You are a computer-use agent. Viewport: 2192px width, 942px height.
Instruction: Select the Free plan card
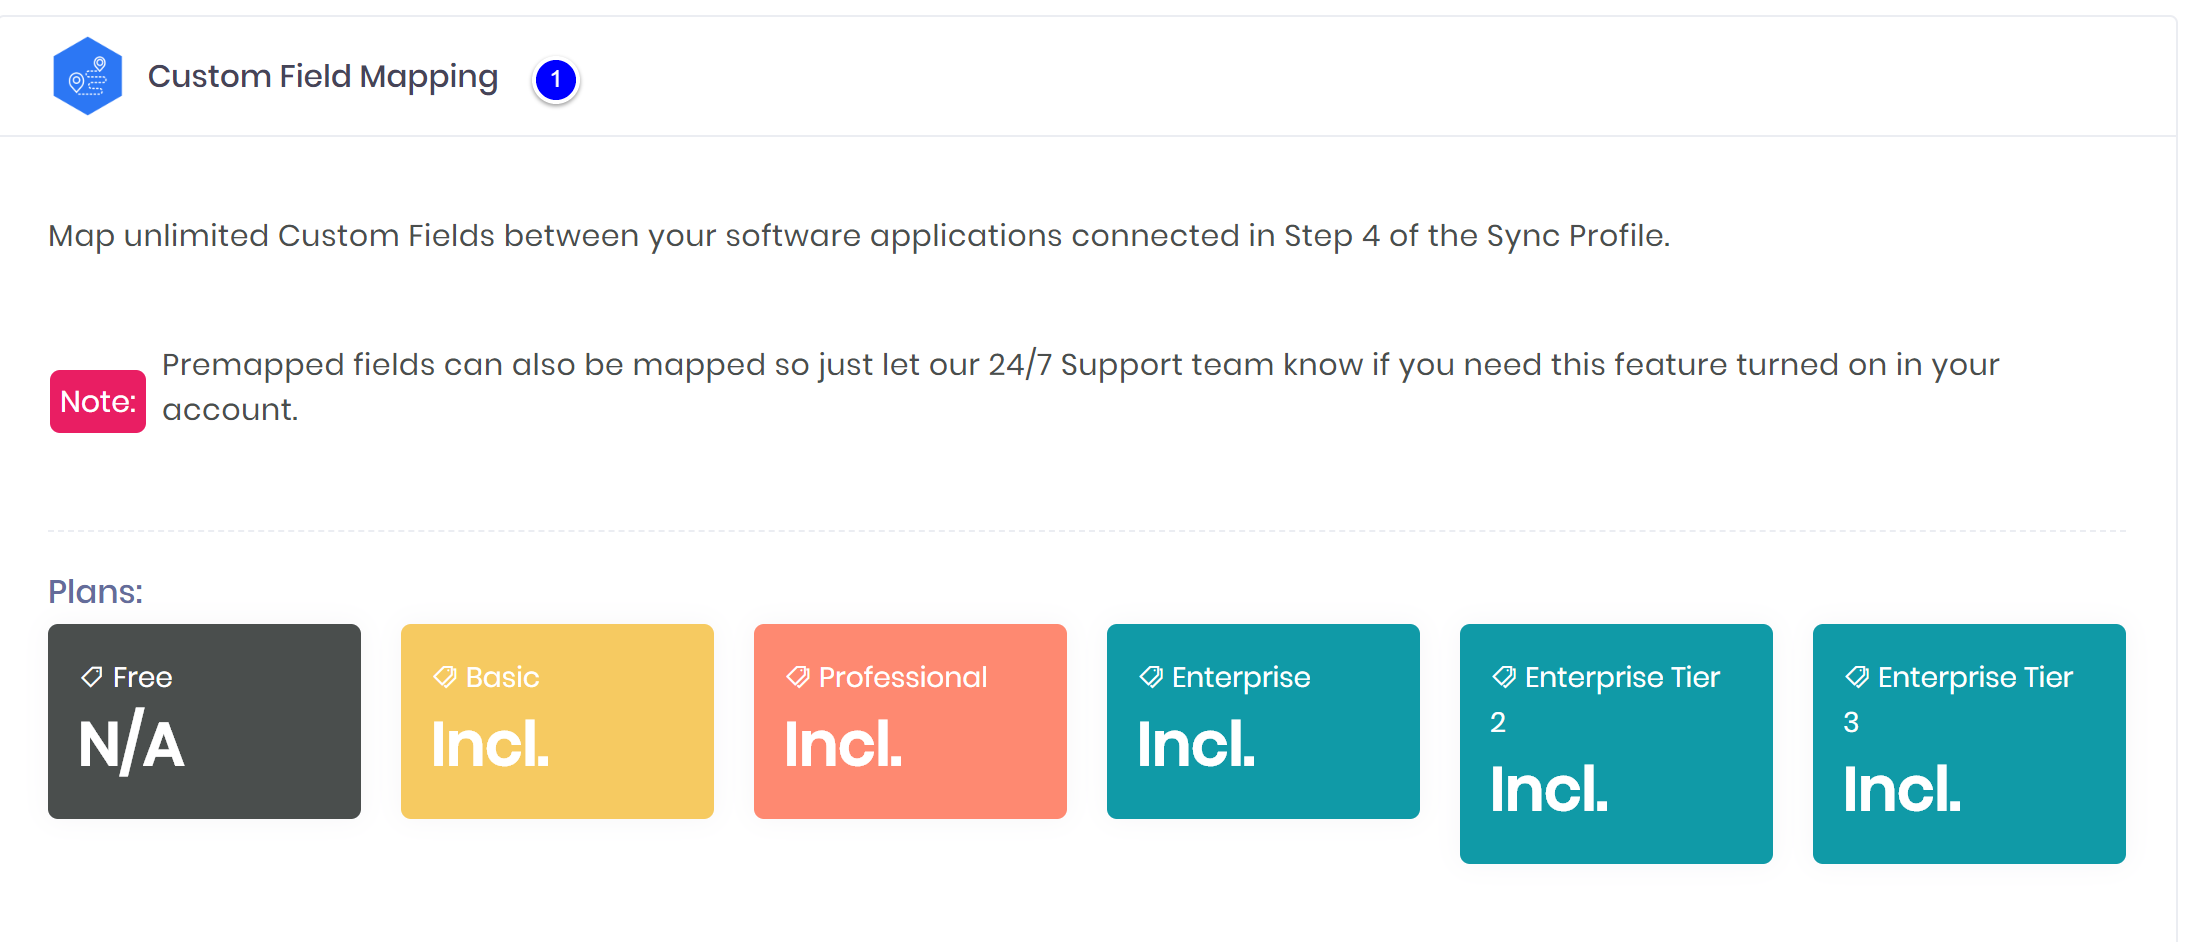tap(204, 721)
